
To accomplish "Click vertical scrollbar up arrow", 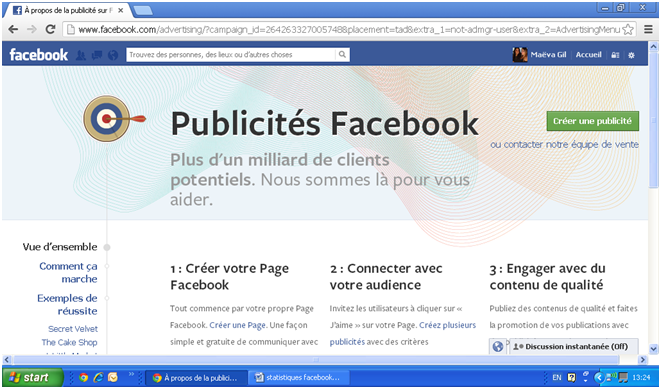I will pos(654,46).
